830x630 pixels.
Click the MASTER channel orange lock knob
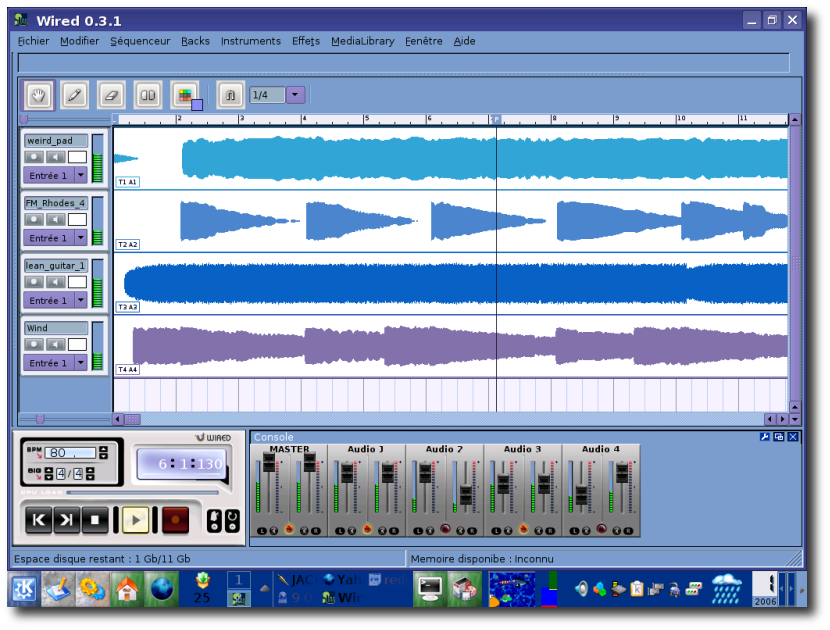289,528
